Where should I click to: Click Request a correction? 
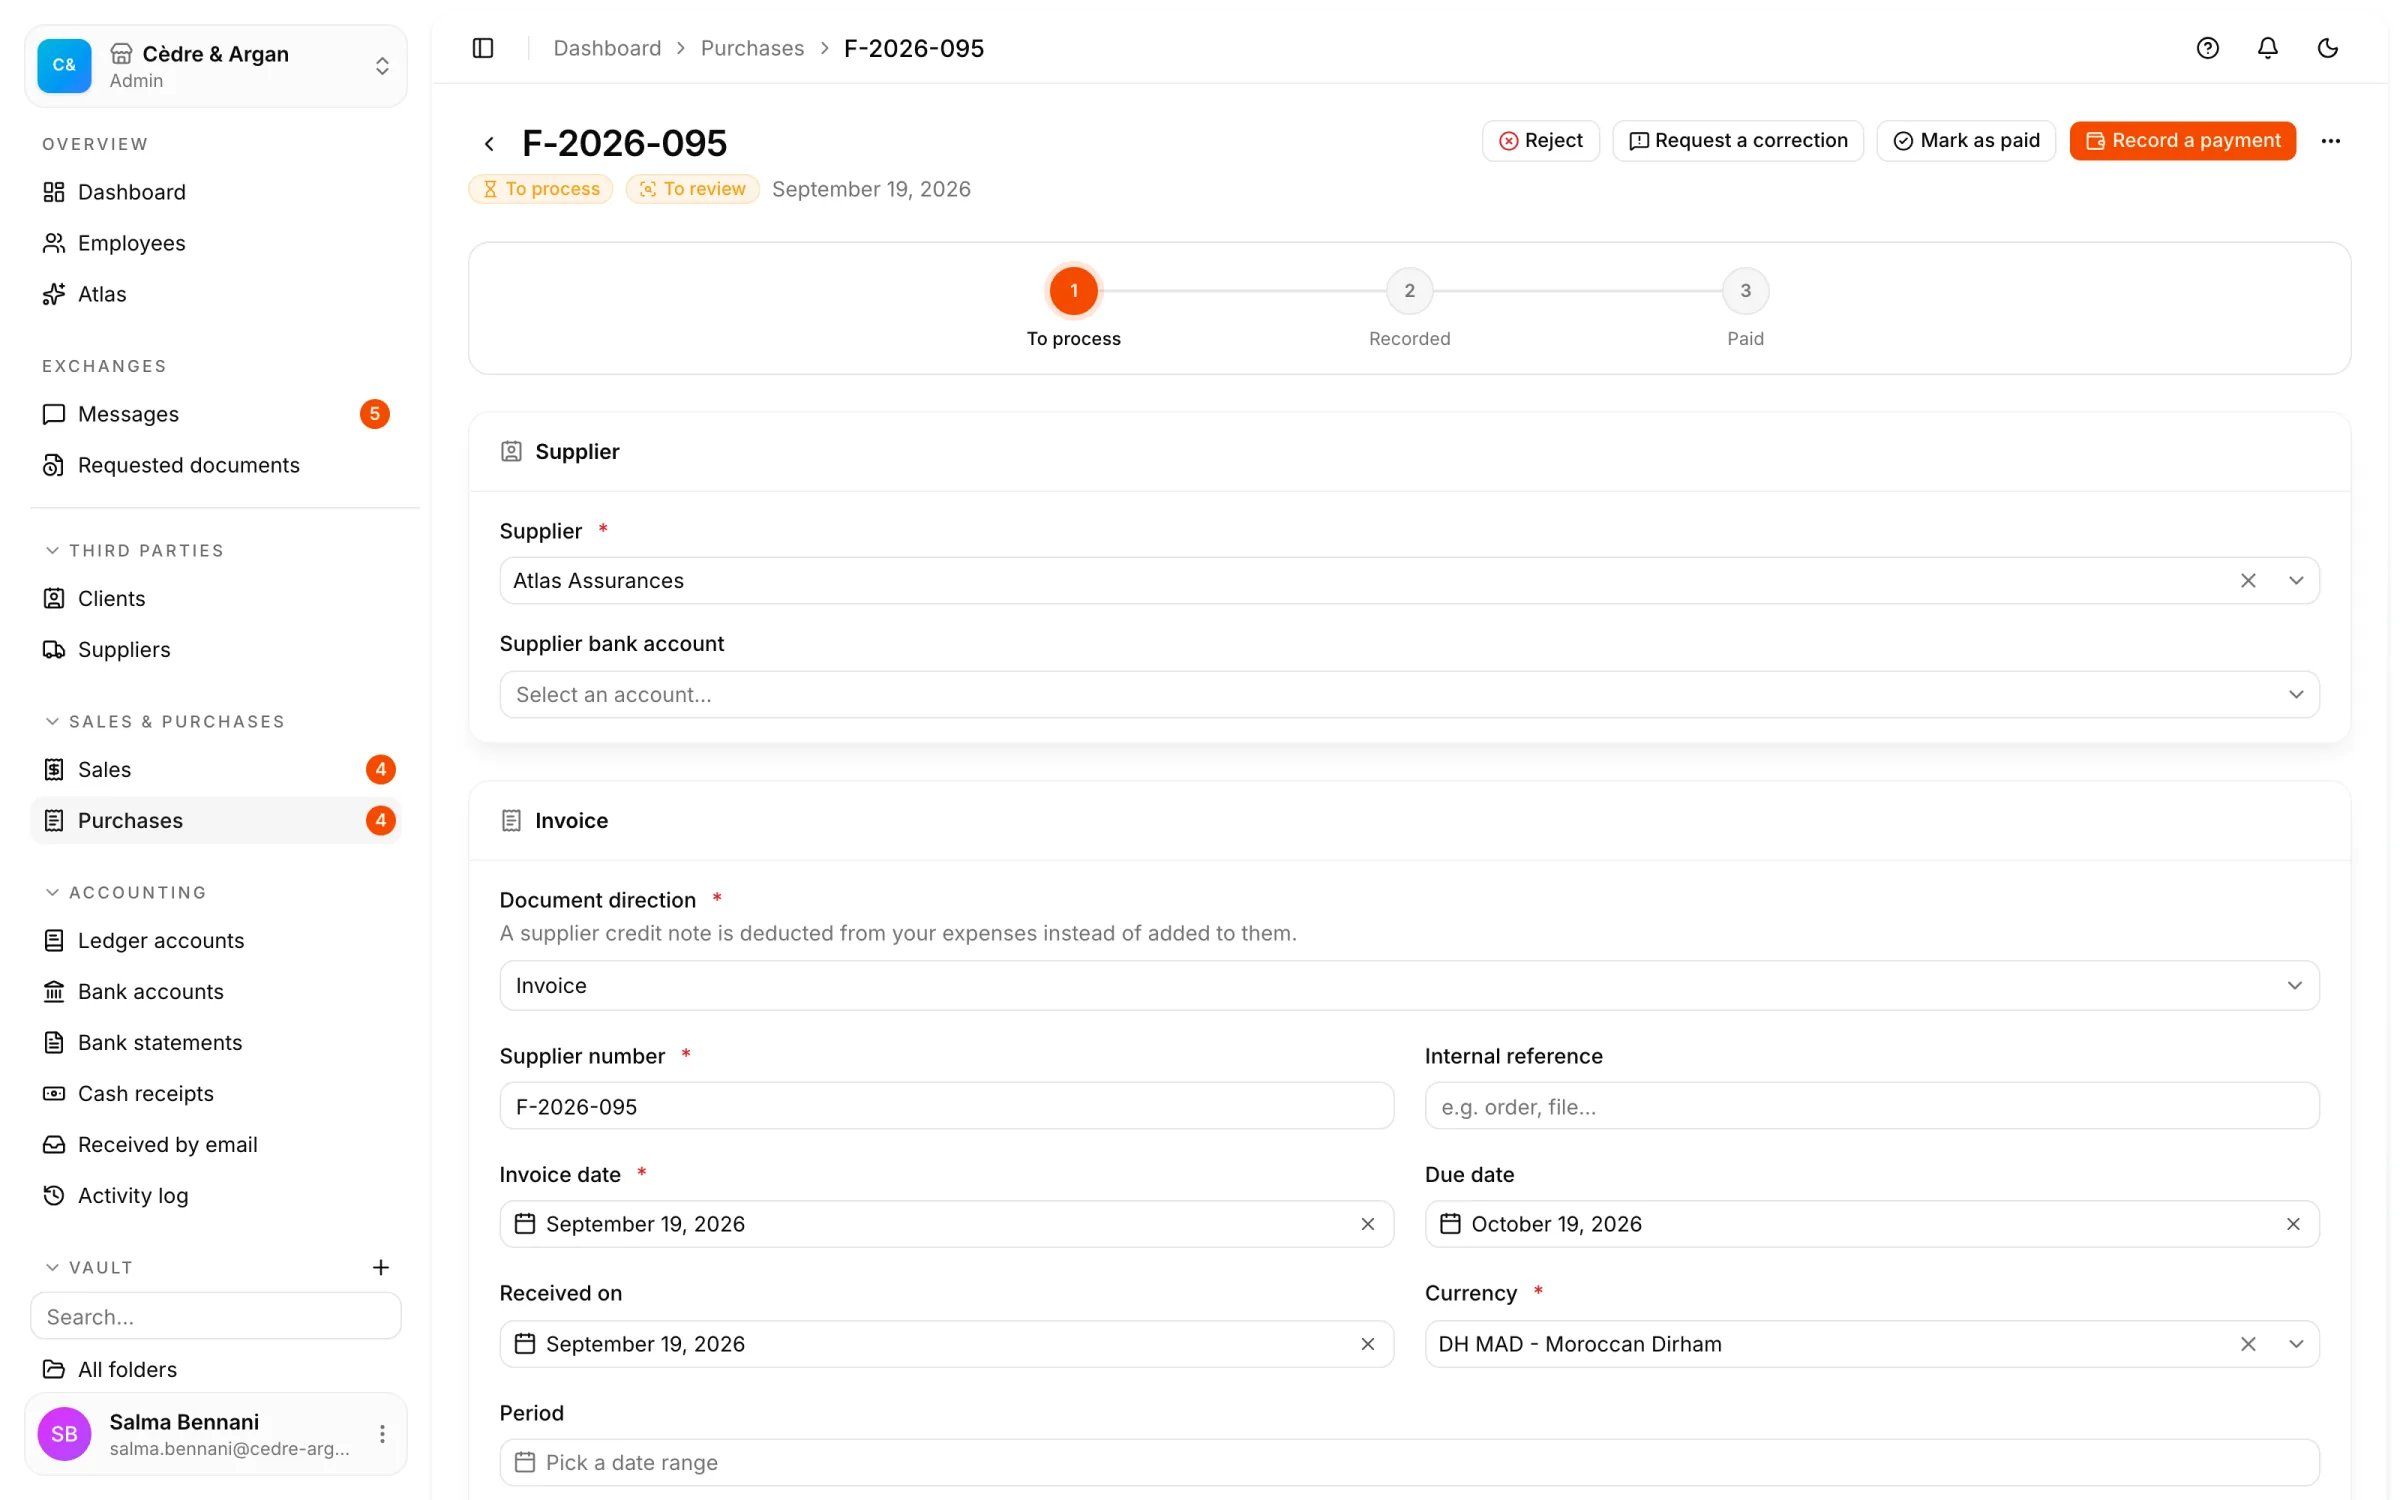click(1737, 141)
